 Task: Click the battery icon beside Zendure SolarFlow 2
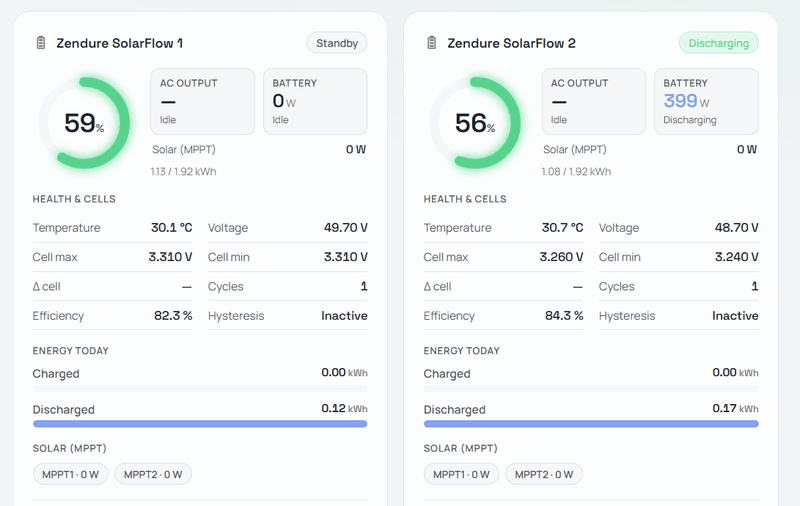[432, 43]
